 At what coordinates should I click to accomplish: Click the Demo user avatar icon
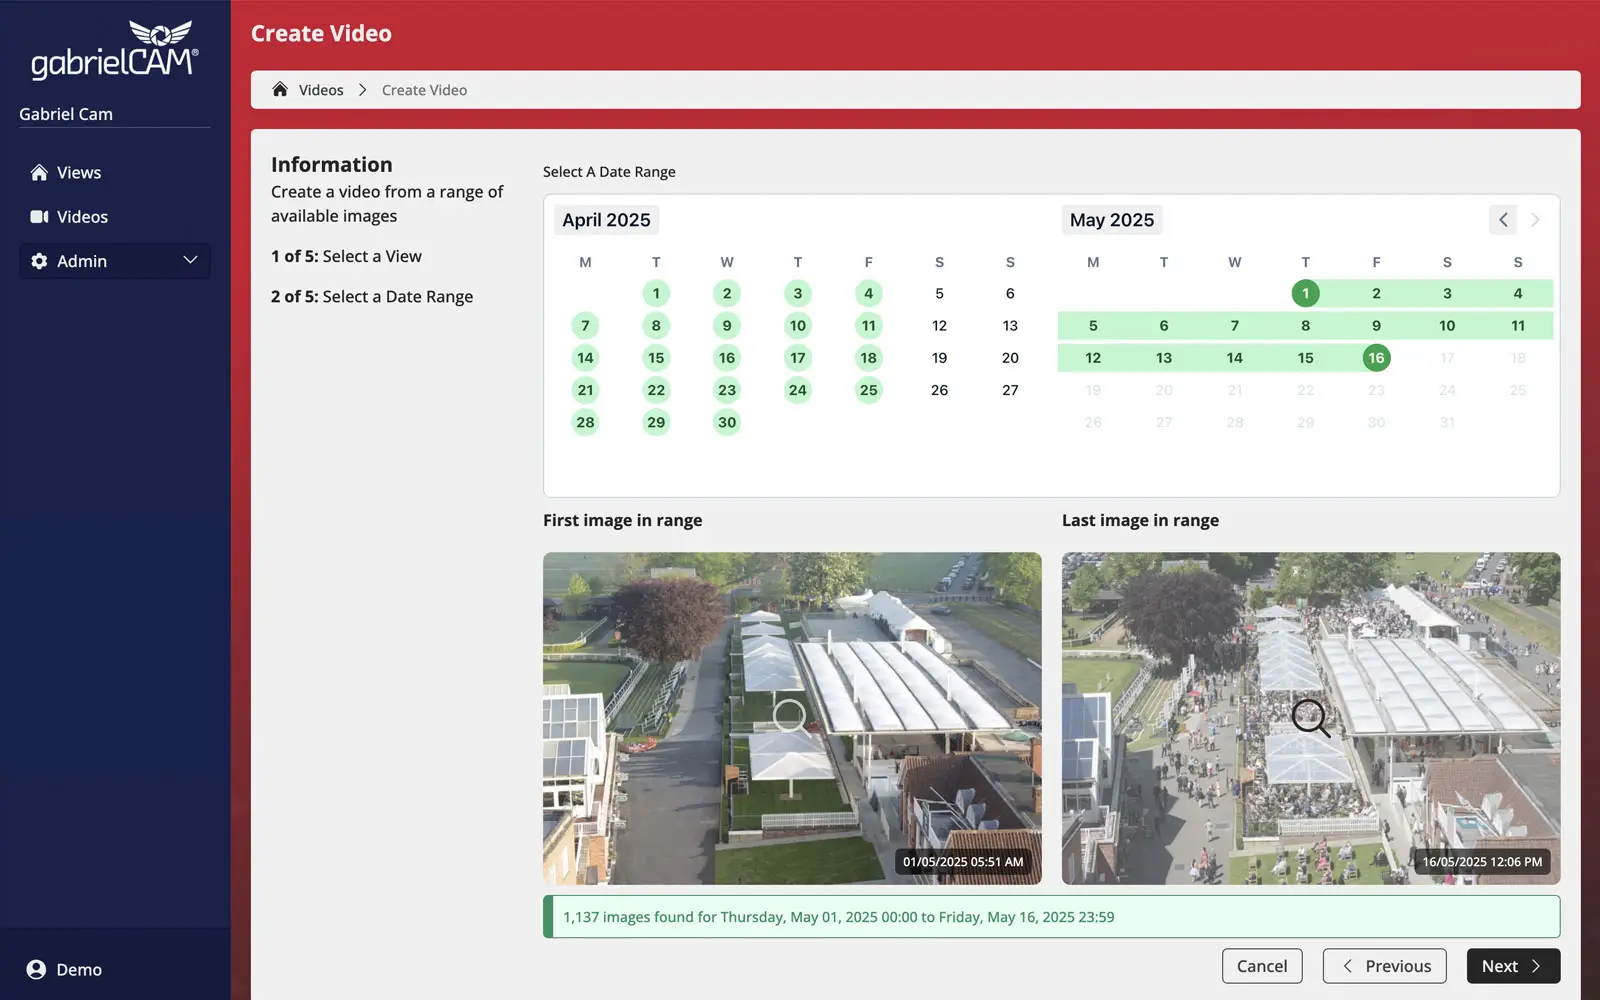[36, 969]
